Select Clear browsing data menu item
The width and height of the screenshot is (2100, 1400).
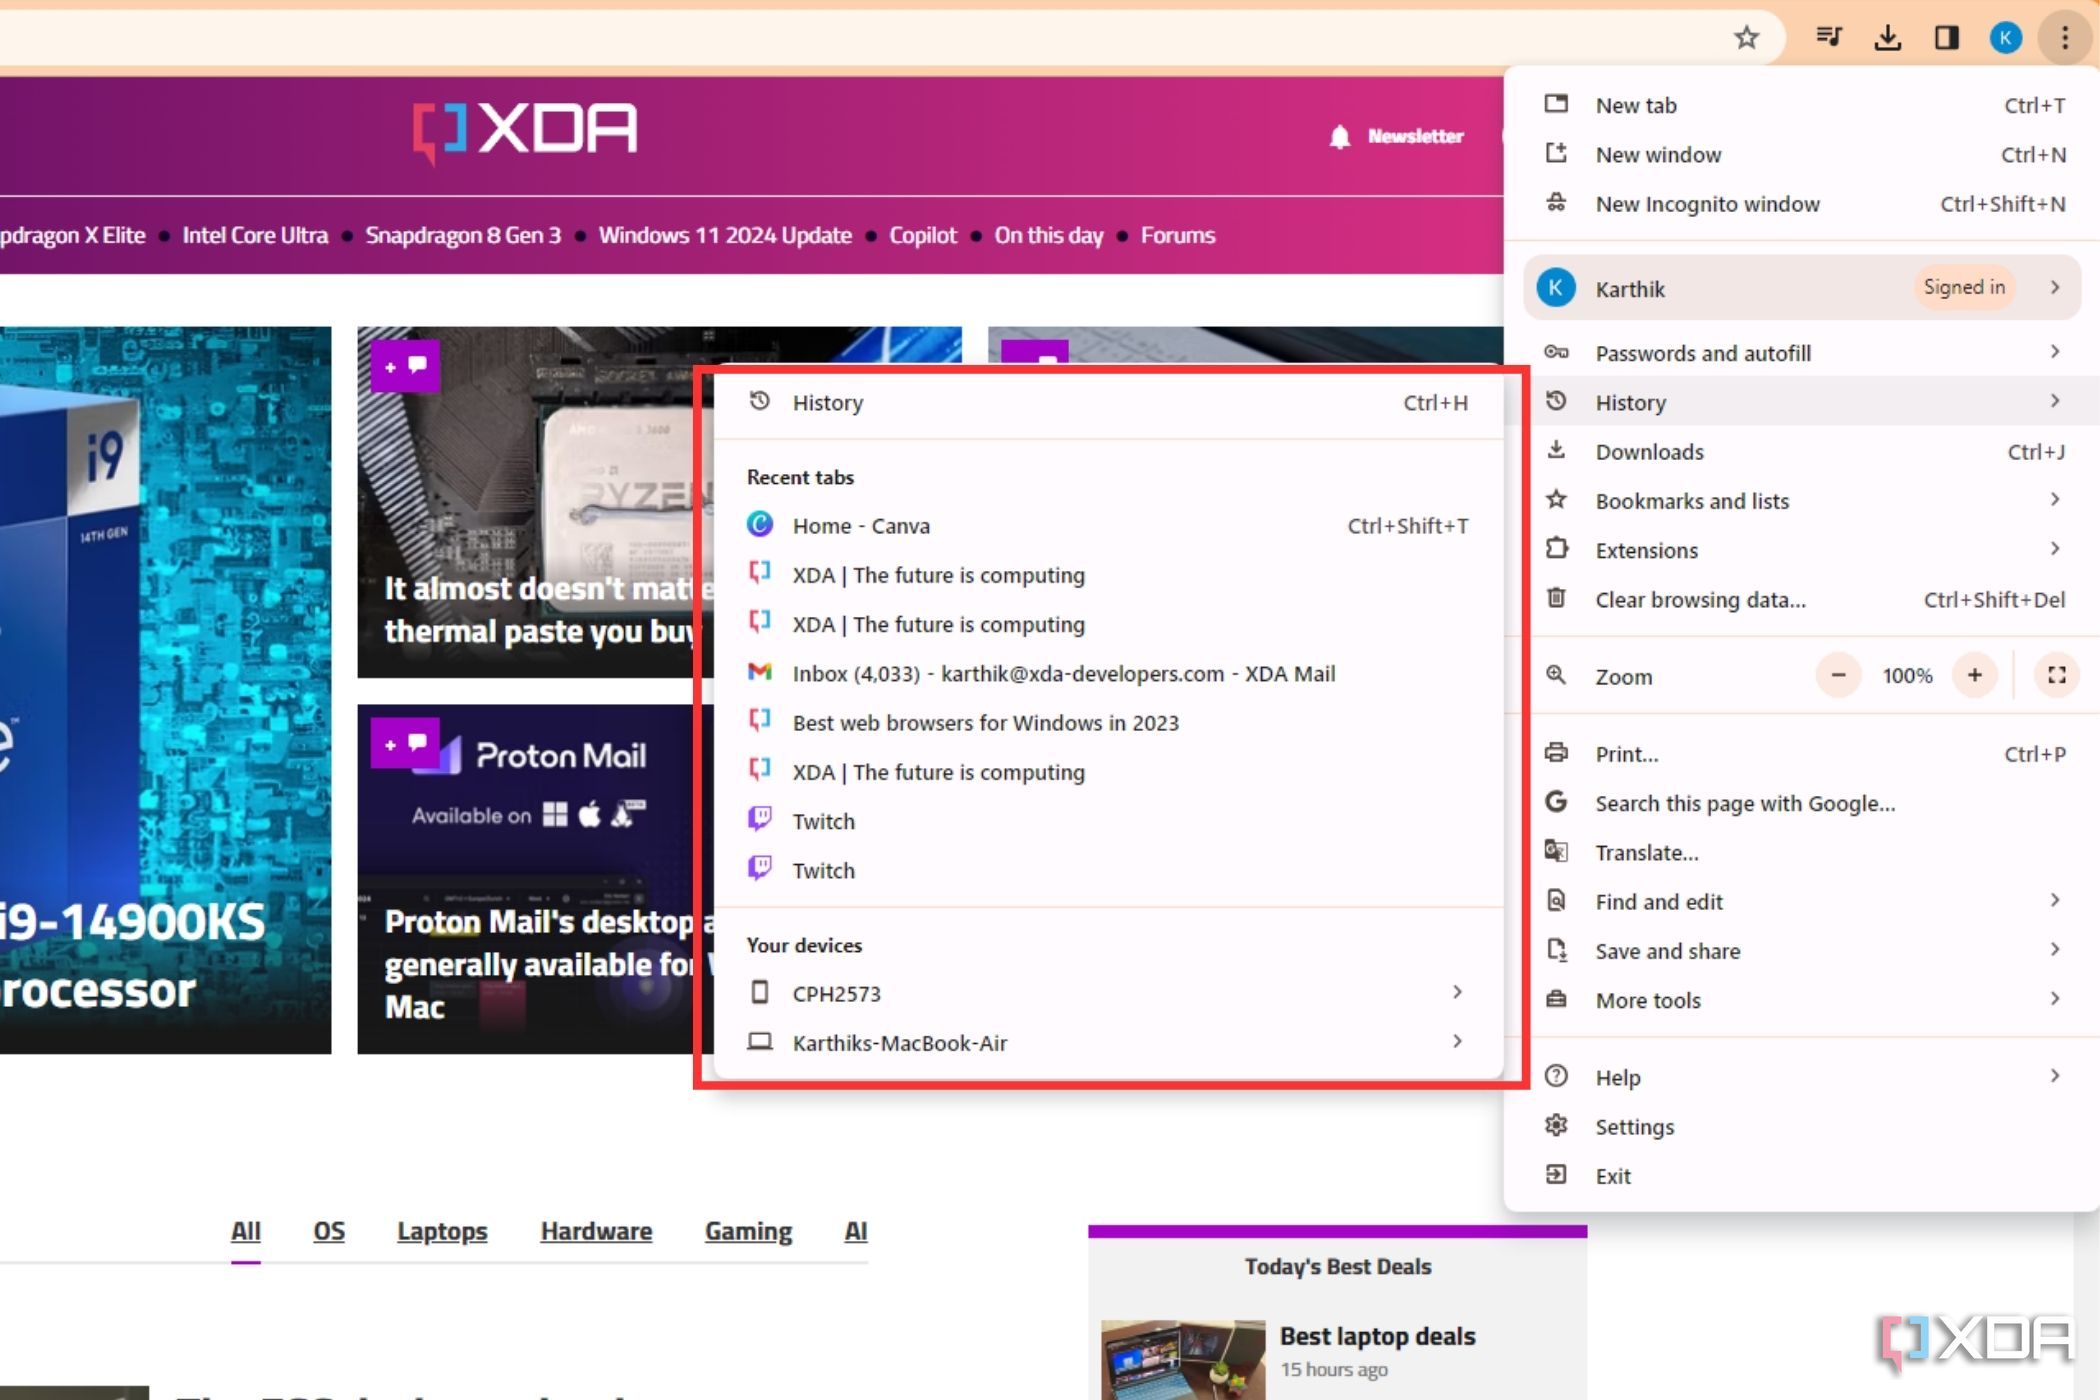(x=1698, y=600)
